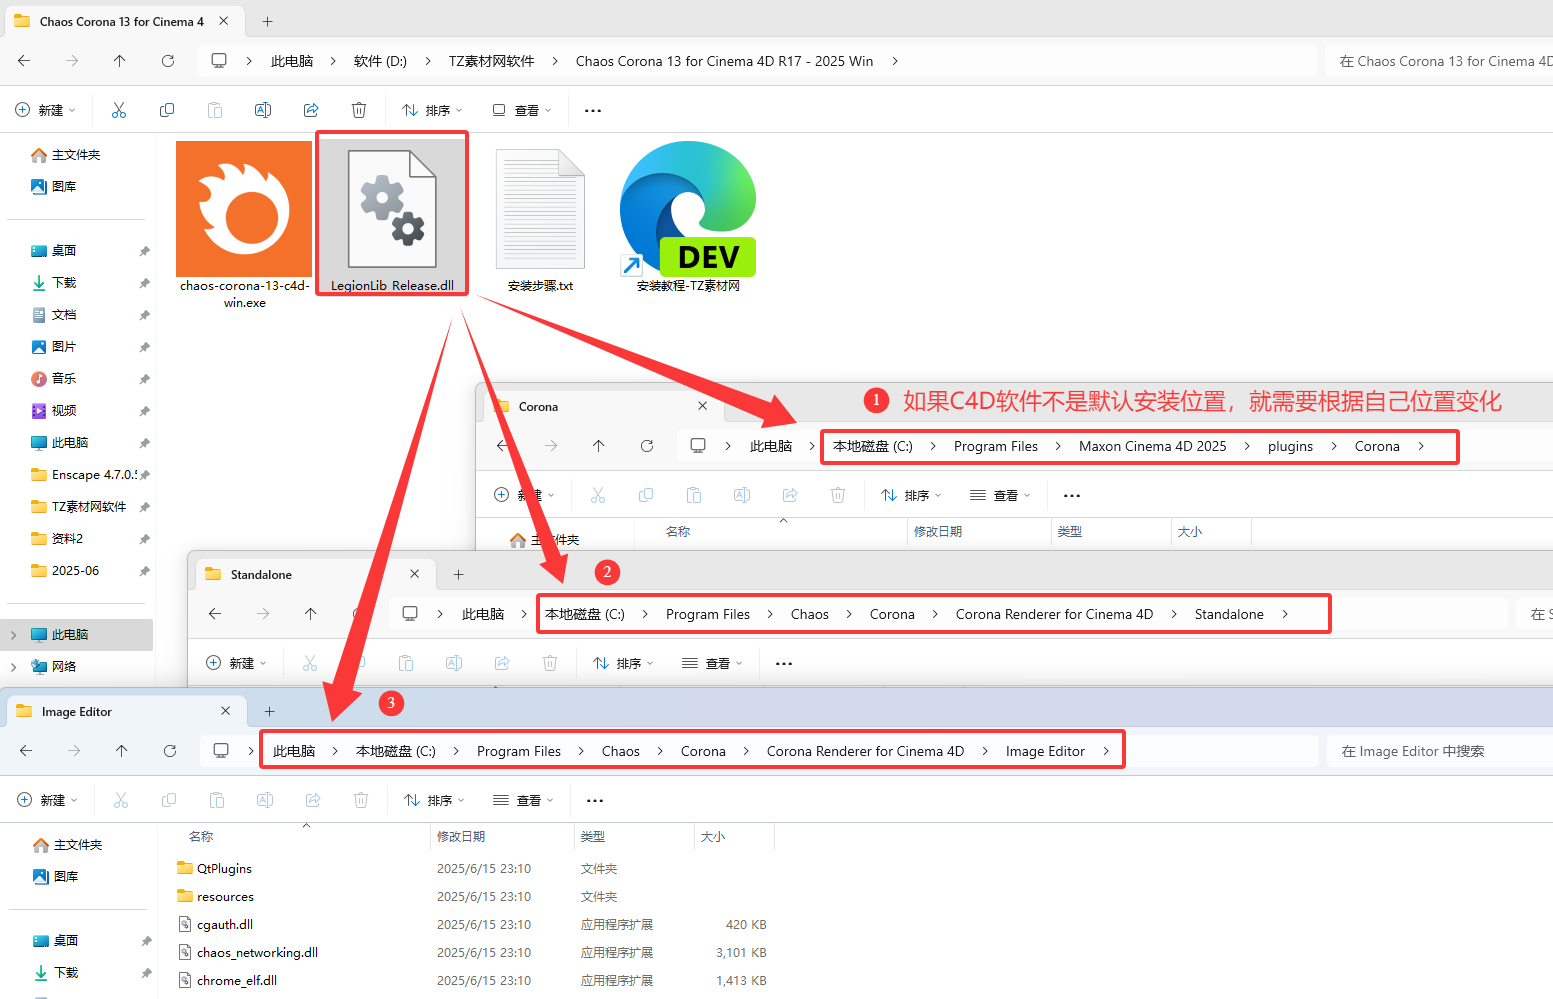Add a new tab in the Standalone window
Screen dimensions: 1553x999
pyautogui.click(x=458, y=575)
